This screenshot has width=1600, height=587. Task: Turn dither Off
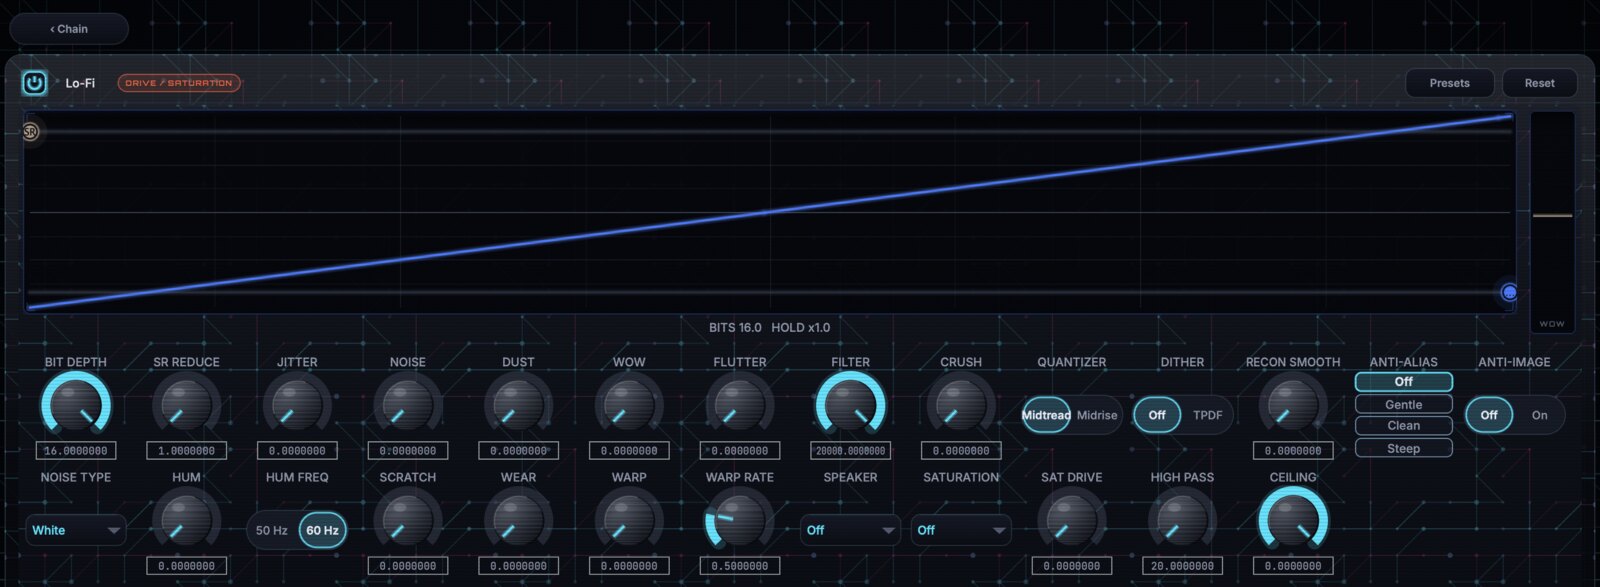click(x=1157, y=415)
